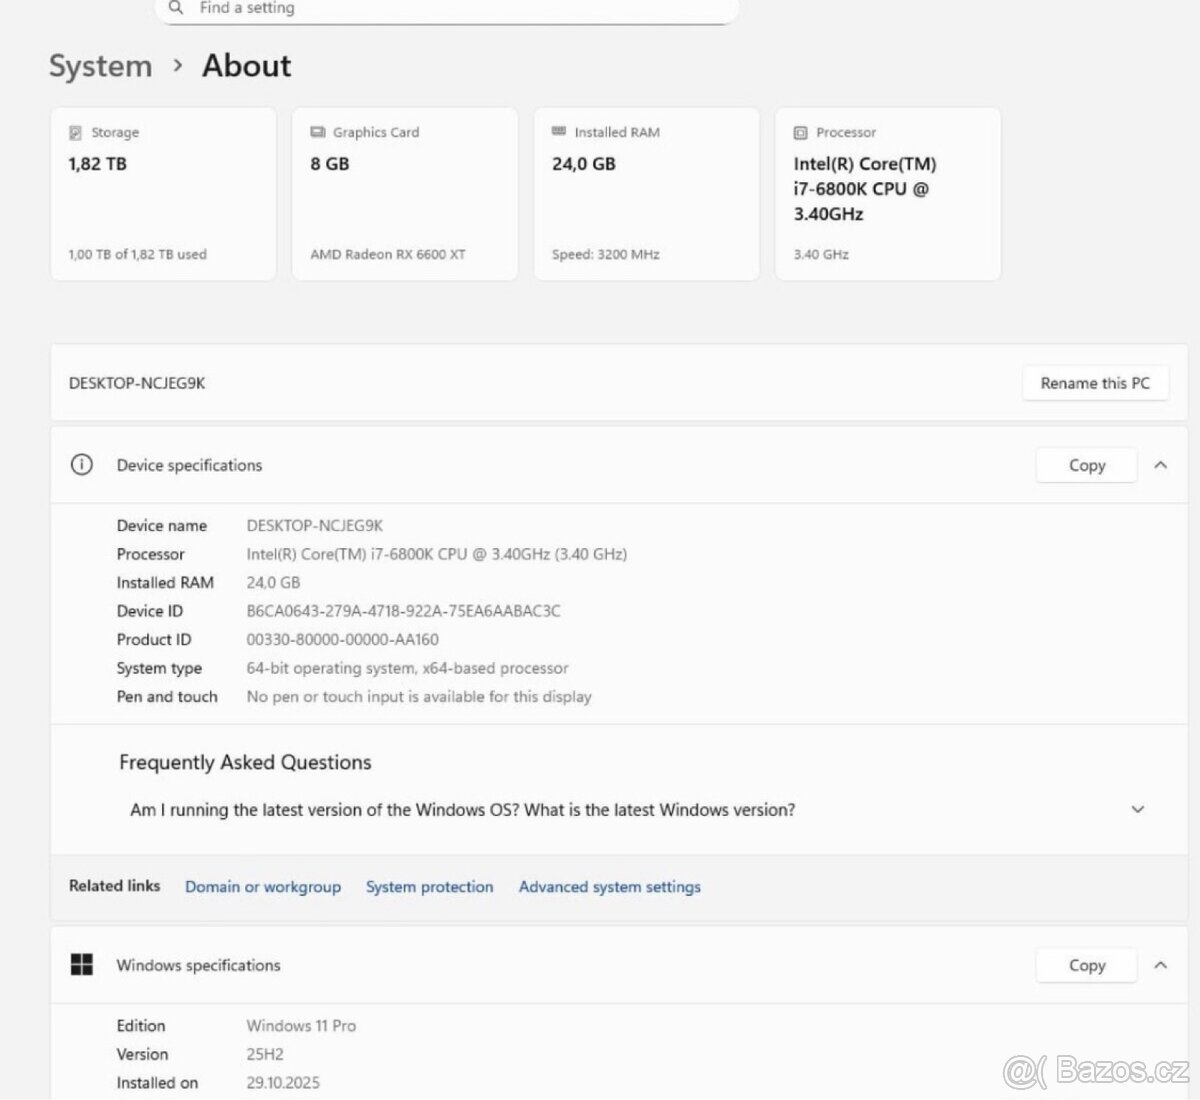This screenshot has height=1100, width=1200.
Task: Open the Graphics Card 8 GB card
Action: (x=405, y=194)
